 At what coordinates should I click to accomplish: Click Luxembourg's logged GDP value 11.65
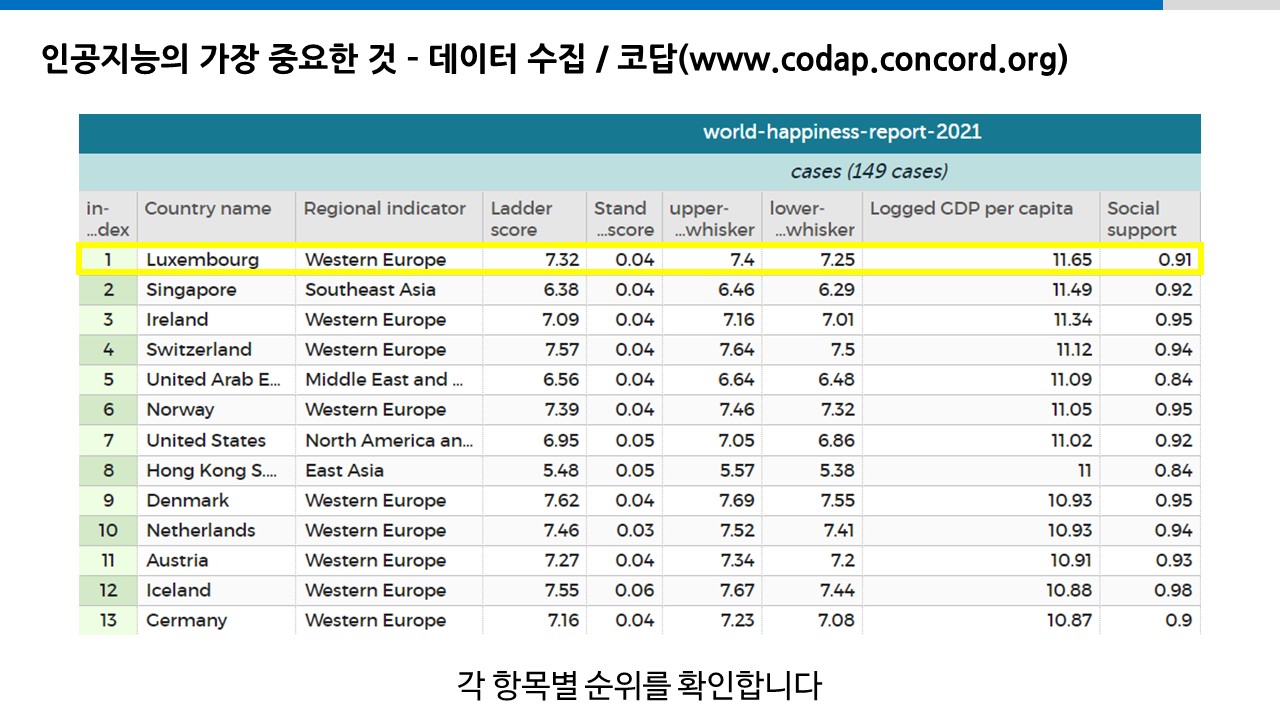(x=980, y=260)
